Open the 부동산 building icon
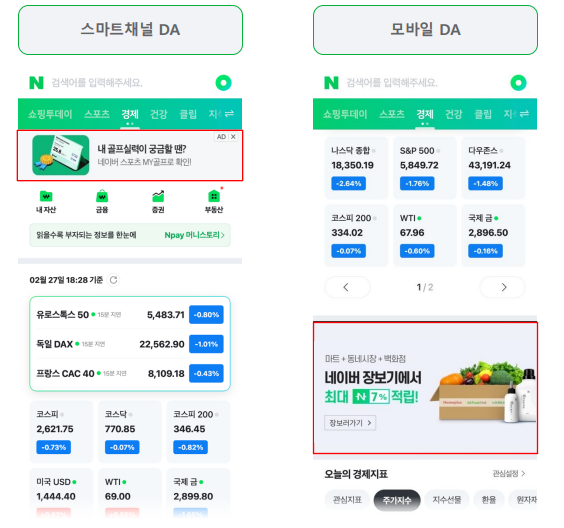Screen dimensions: 564x528 click(x=214, y=196)
